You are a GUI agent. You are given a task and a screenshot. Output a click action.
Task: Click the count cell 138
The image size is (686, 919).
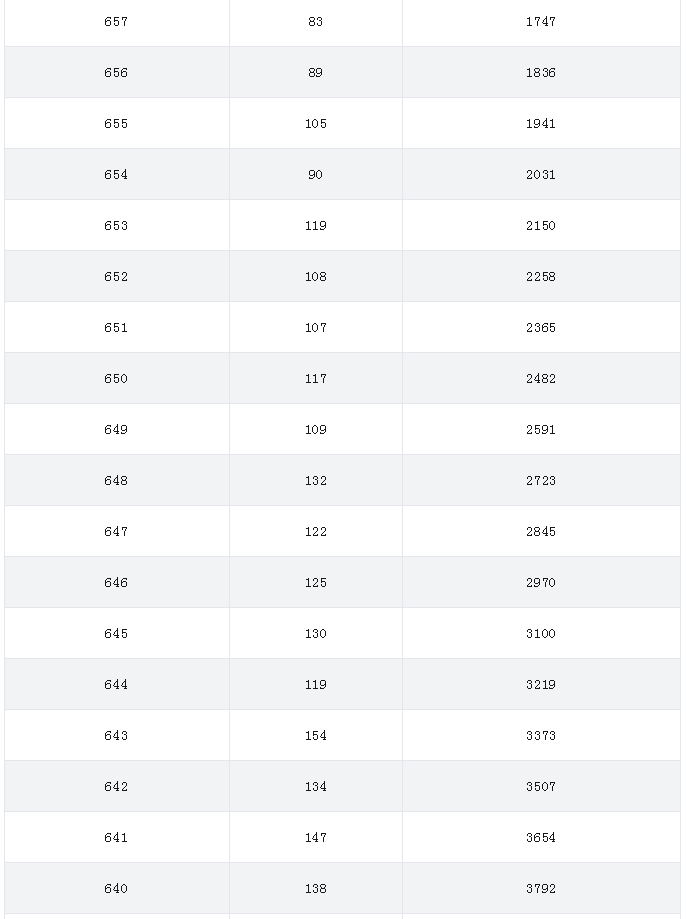[x=315, y=889]
